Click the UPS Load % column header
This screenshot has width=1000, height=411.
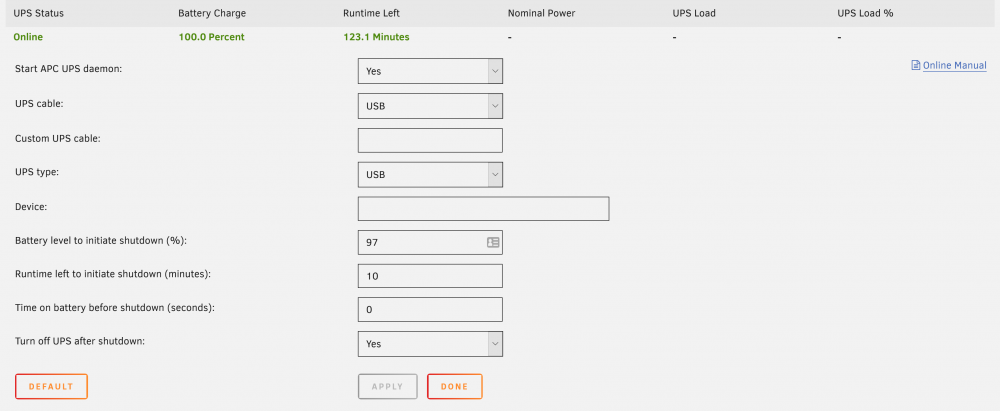[x=865, y=13]
